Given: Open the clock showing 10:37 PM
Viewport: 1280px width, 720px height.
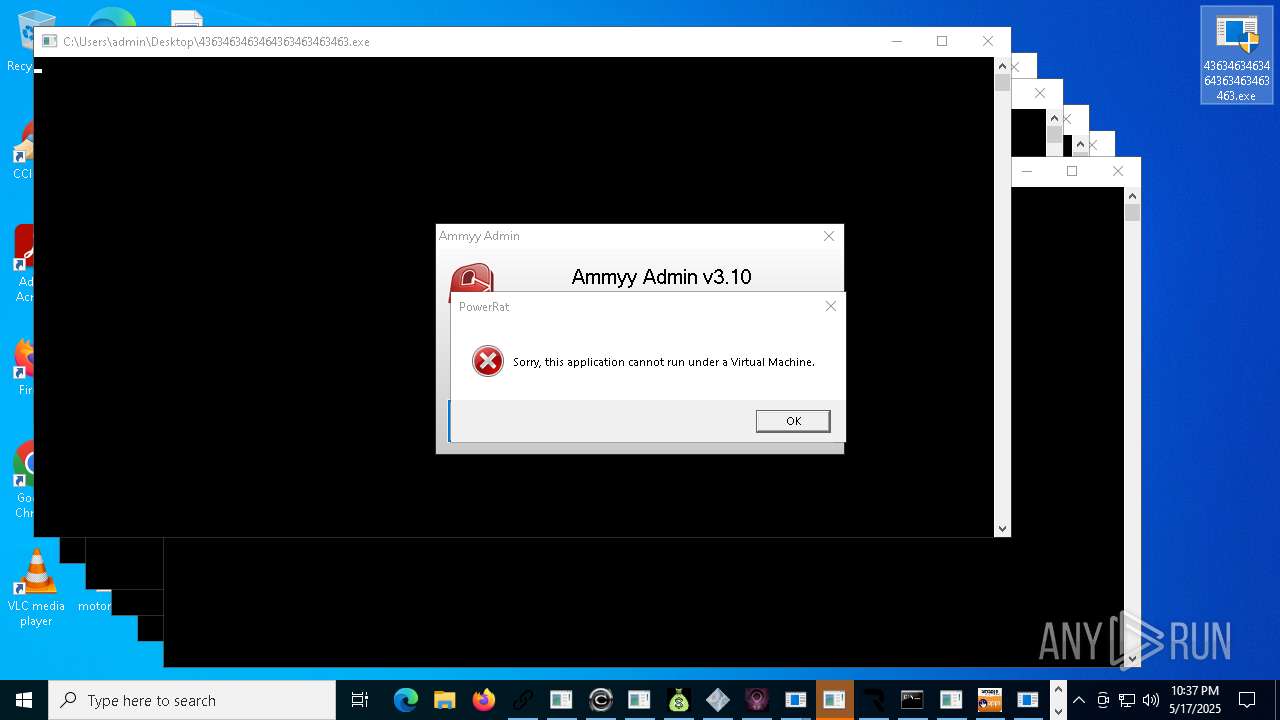Looking at the screenshot, I should point(1195,700).
